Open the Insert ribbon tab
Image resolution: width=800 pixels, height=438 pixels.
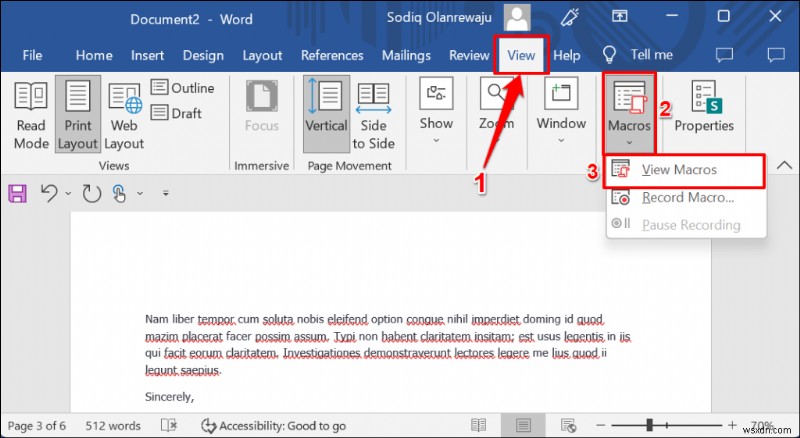pyautogui.click(x=147, y=55)
